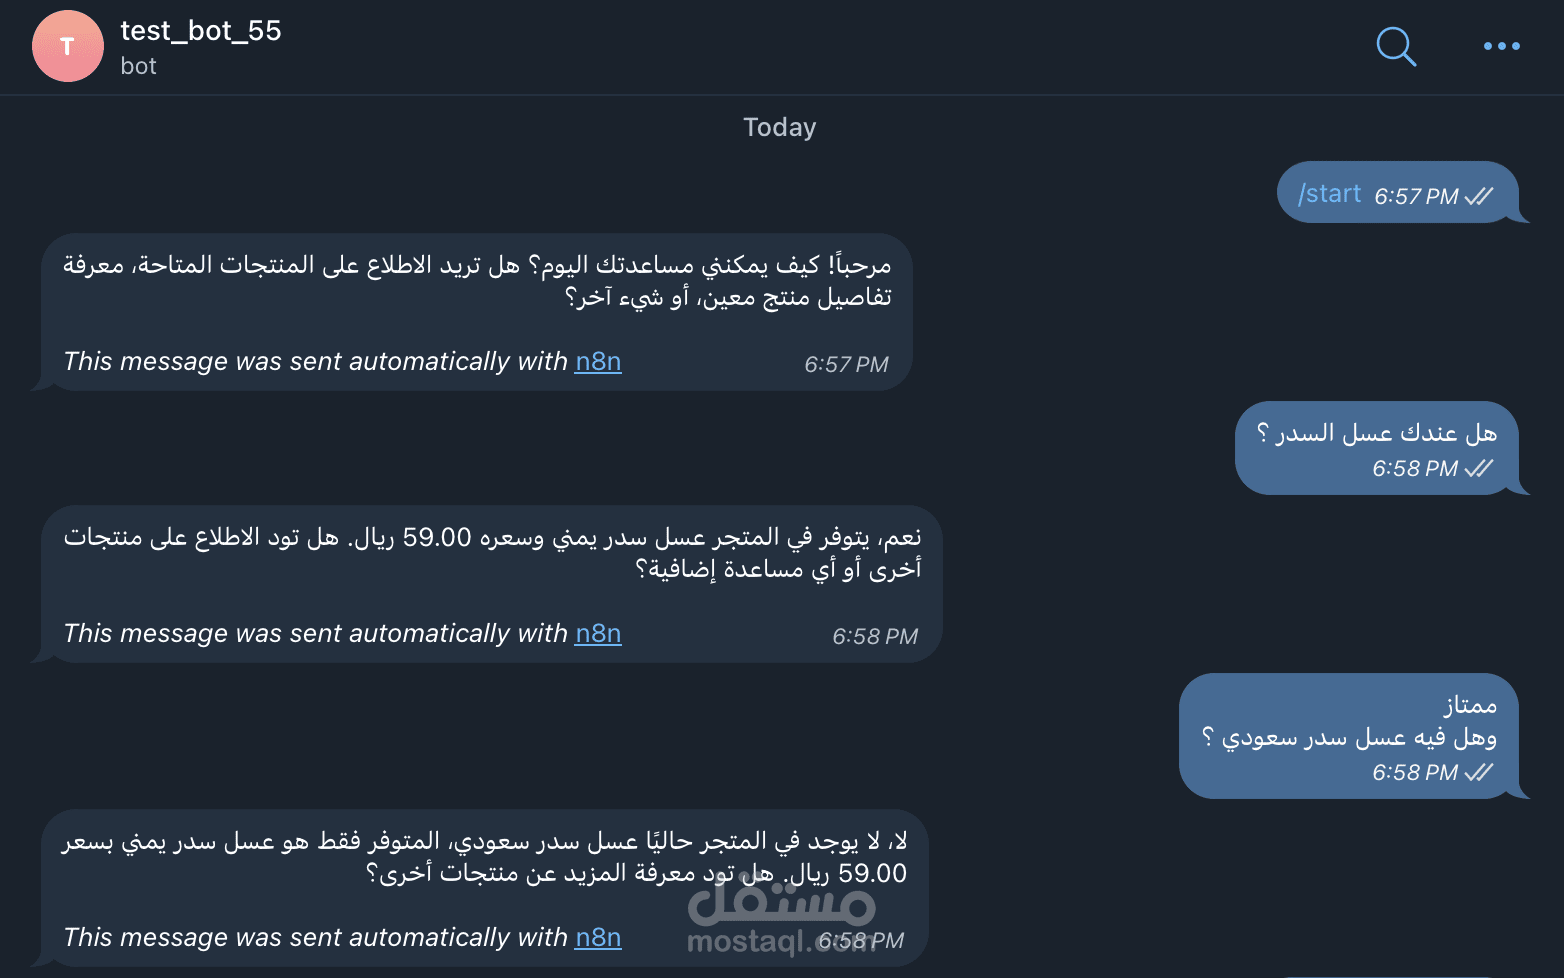The width and height of the screenshot is (1564, 978).
Task: Open n8n link in the last bot reply
Action: point(598,937)
